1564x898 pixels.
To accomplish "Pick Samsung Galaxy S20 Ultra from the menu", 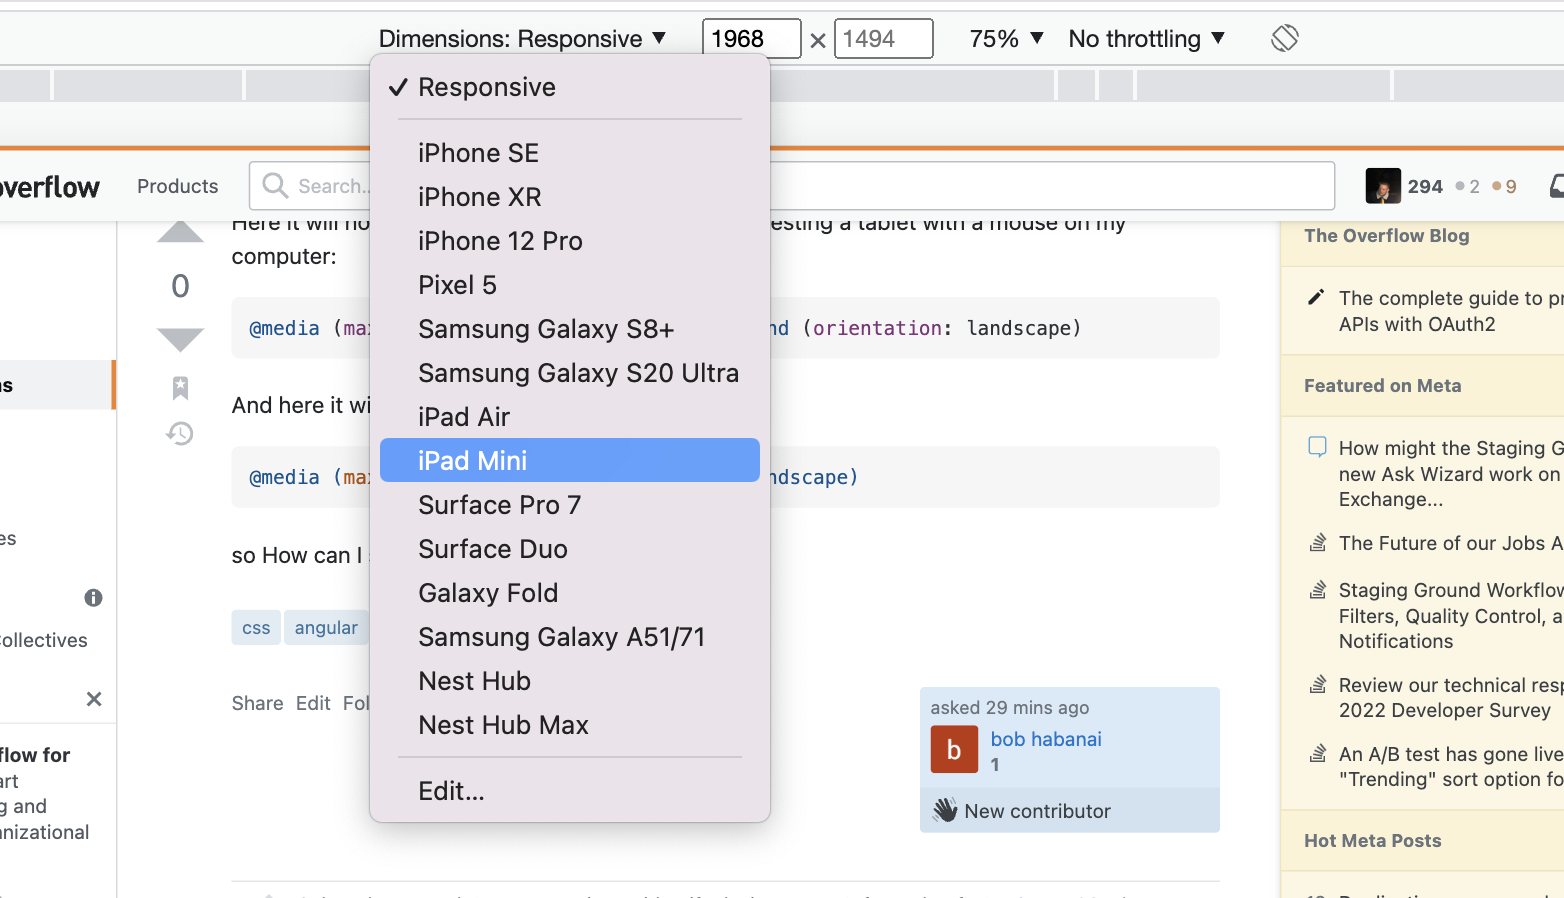I will [x=570, y=373].
